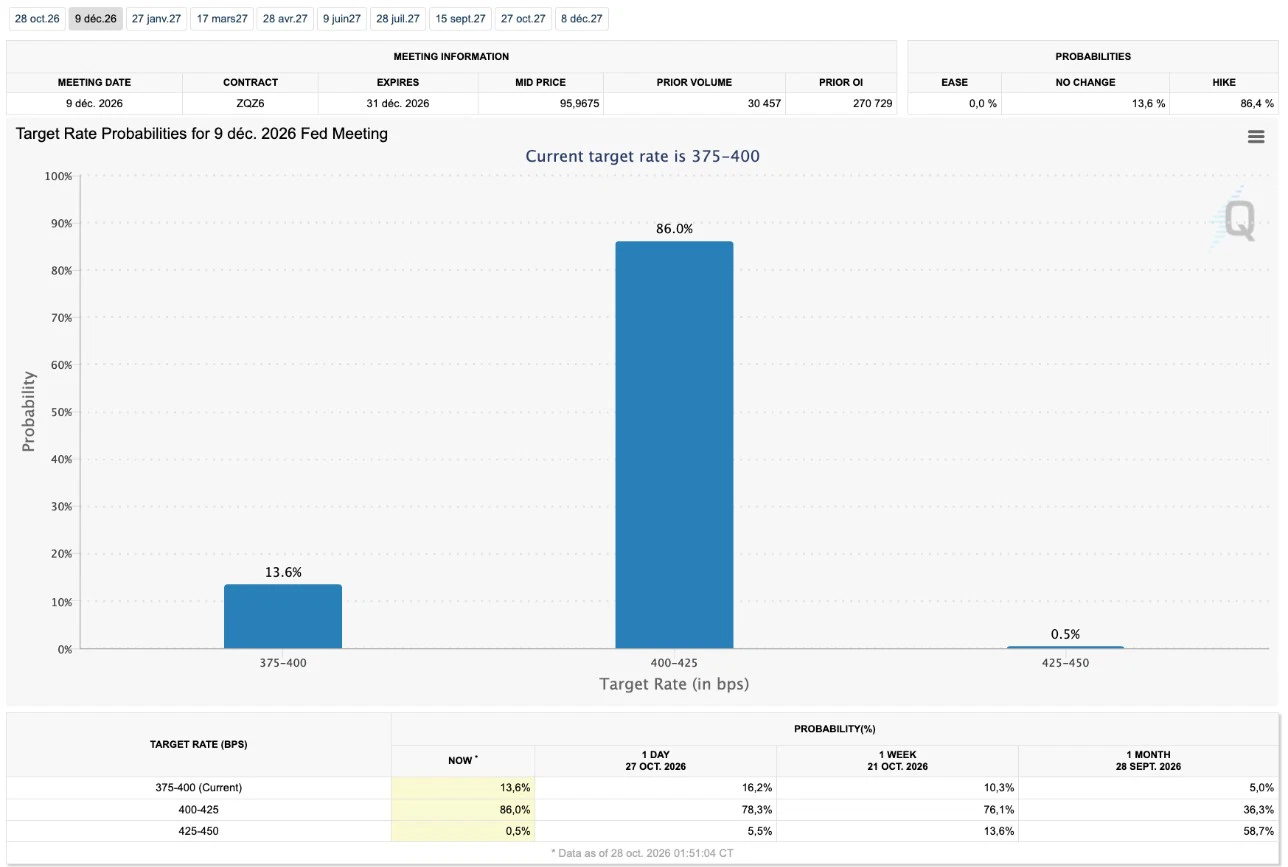Select the 9 déc.26 meeting tab
Viewport: 1288px width, 867px height.
click(x=96, y=19)
